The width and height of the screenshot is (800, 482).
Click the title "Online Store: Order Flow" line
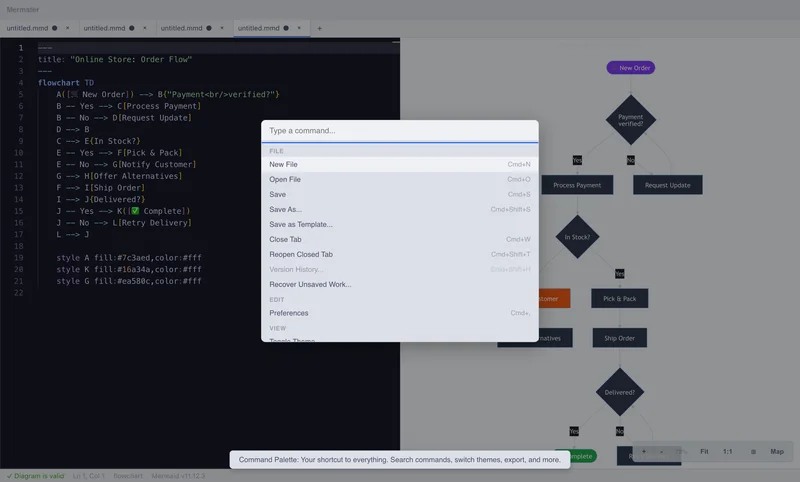(115, 59)
